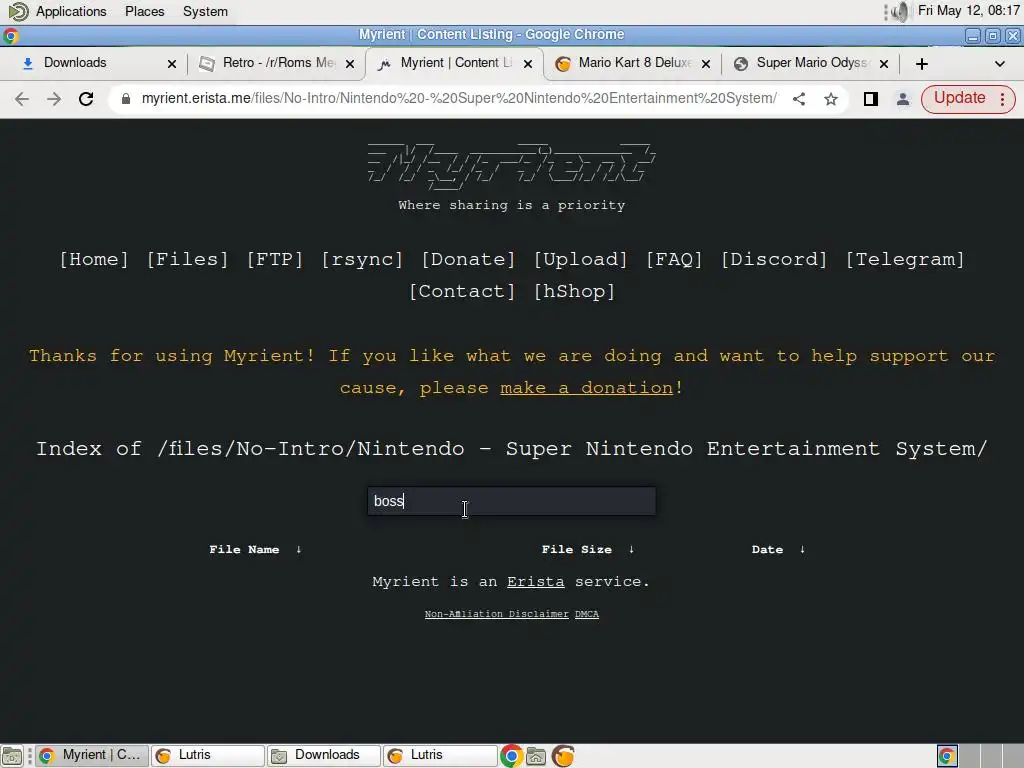This screenshot has height=768, width=1024.
Task: Click the search box containing 'boss'
Action: [511, 501]
